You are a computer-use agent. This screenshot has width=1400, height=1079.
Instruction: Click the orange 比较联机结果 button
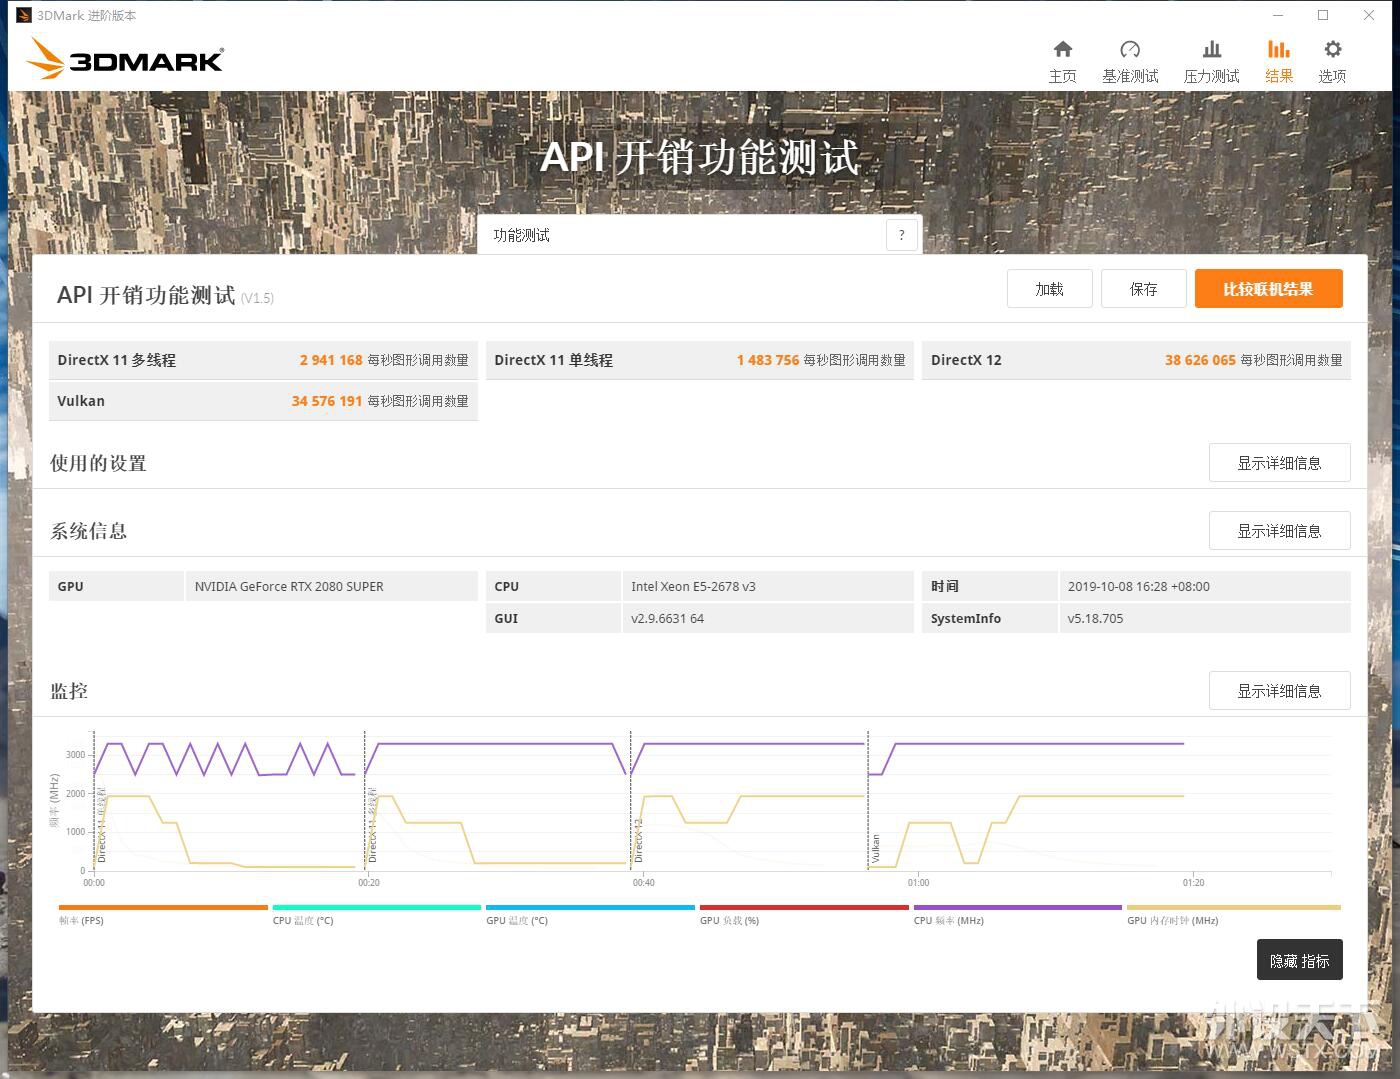(x=1268, y=289)
